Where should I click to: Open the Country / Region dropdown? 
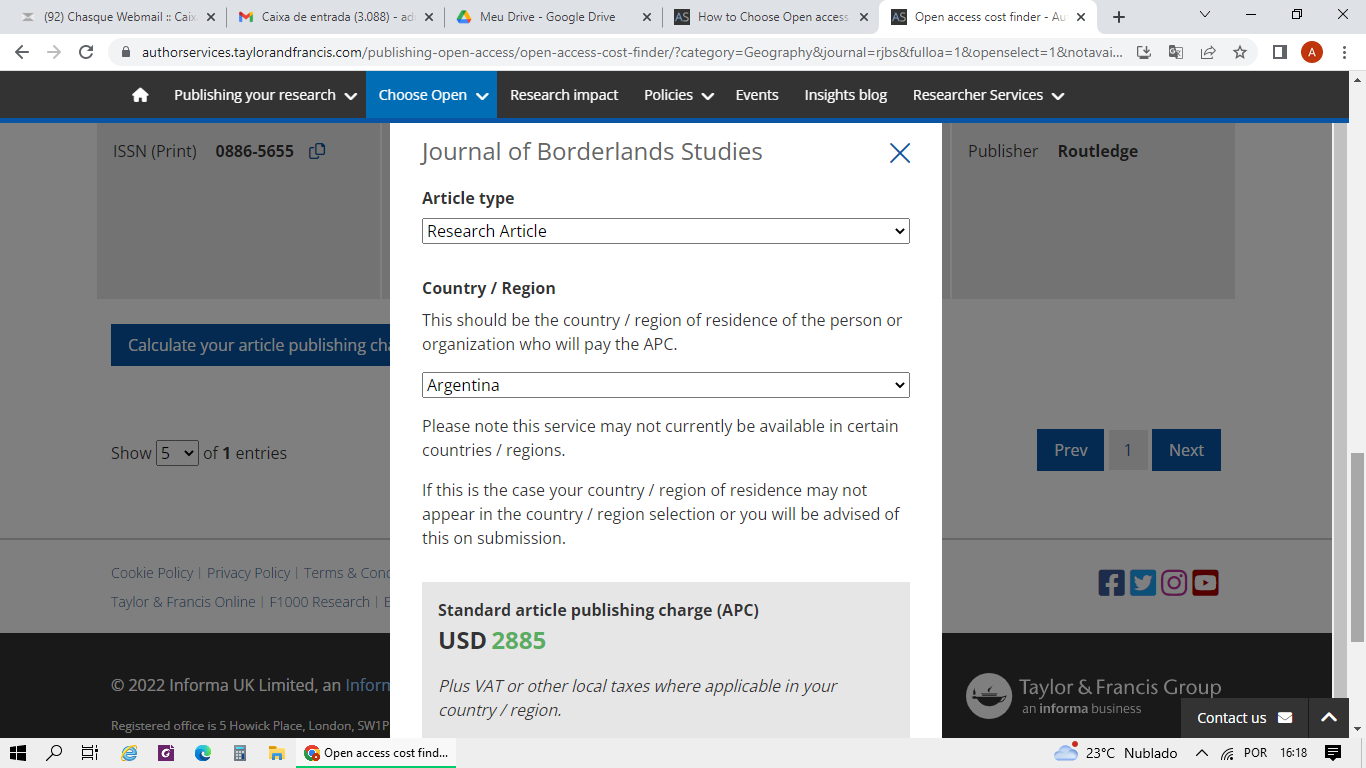tap(665, 385)
